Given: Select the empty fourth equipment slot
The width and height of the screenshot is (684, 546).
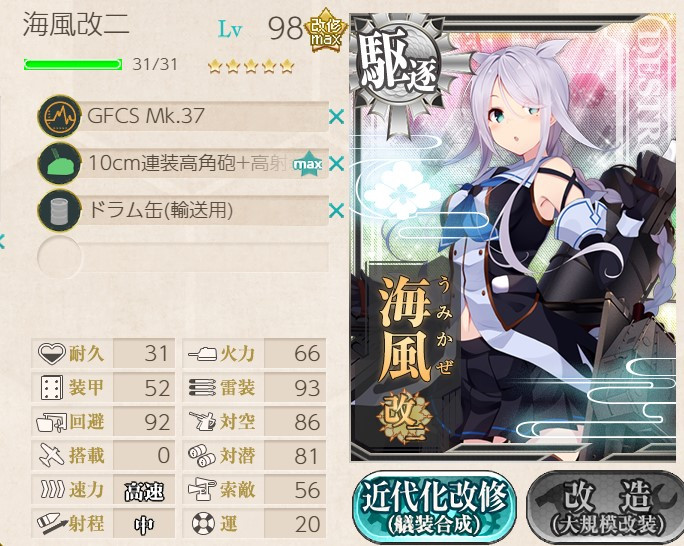Looking at the screenshot, I should (183, 257).
